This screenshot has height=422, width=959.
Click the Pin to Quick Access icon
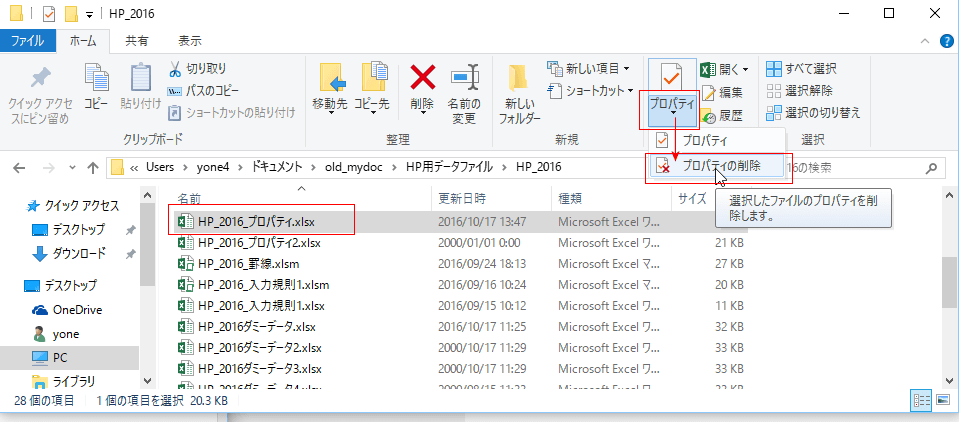pyautogui.click(x=40, y=78)
